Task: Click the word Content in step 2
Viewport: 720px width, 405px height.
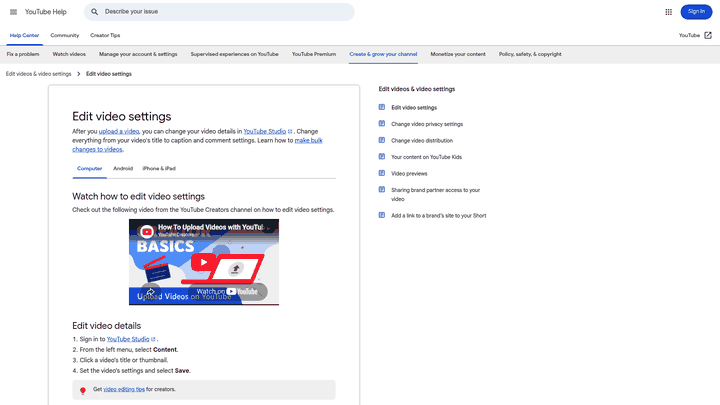Action: tap(165, 350)
